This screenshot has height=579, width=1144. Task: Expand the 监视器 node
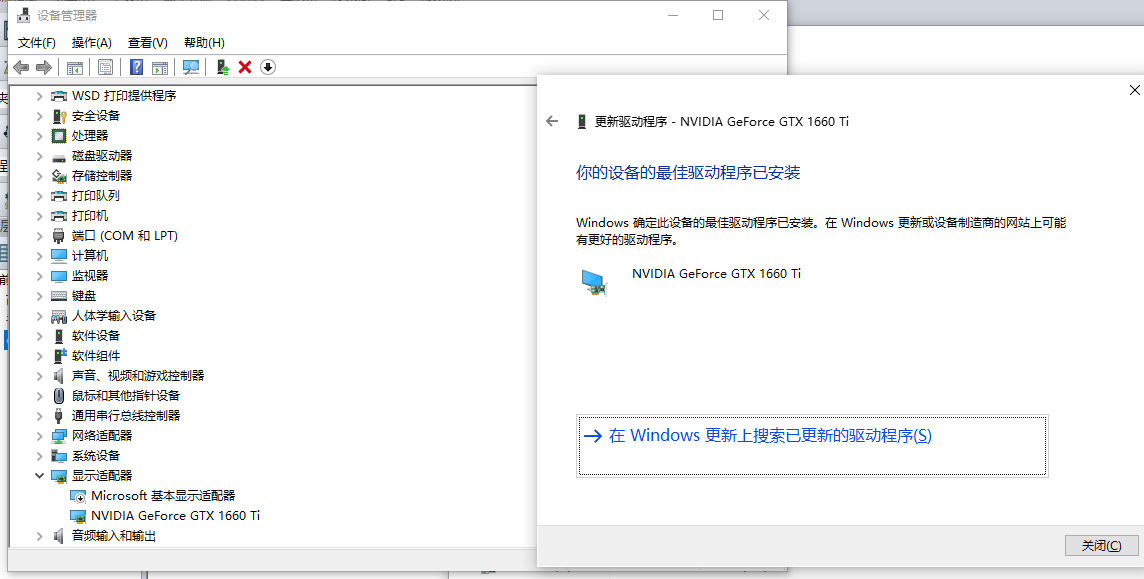click(39, 276)
